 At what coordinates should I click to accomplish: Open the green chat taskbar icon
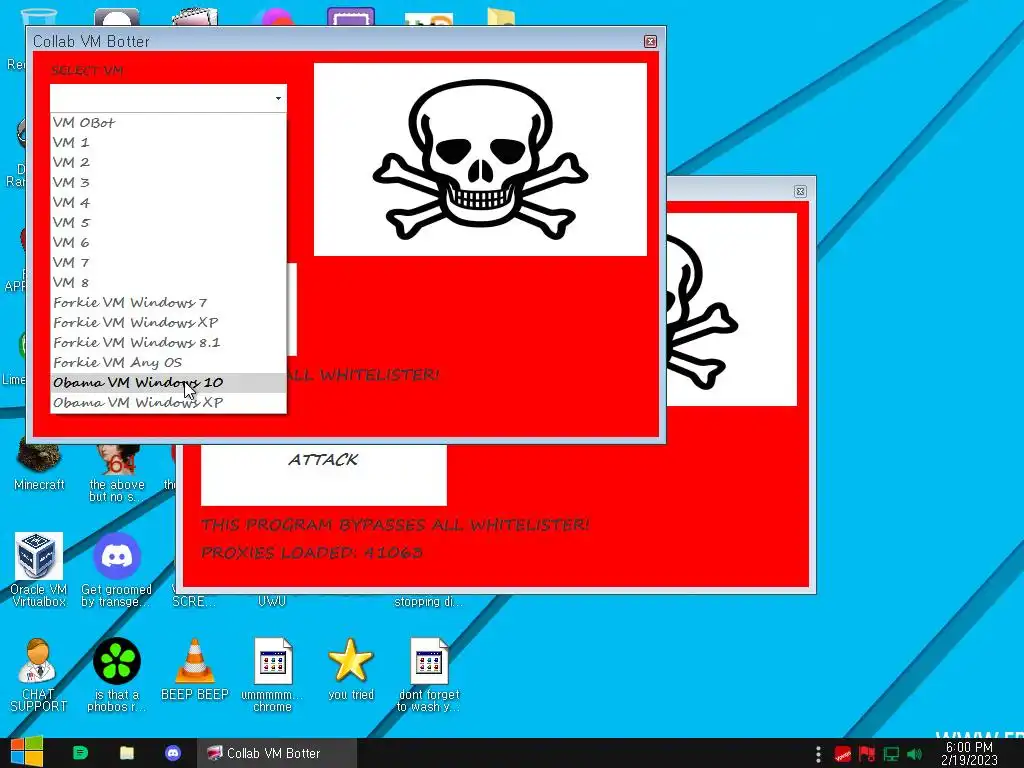coord(80,753)
